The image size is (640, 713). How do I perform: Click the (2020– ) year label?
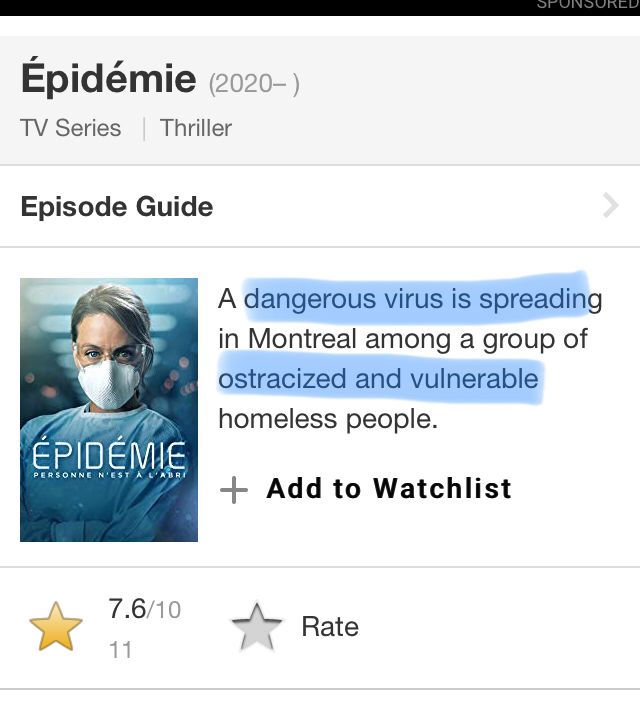[x=254, y=84]
